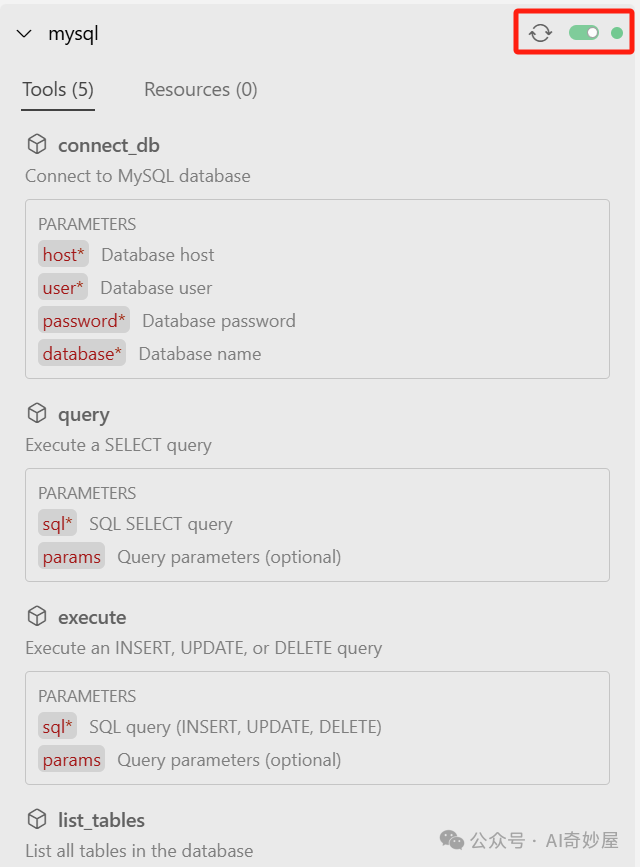Screen dimensions: 640x867
Task: Click the refresh icon for the mysql server
Action: pos(540,33)
